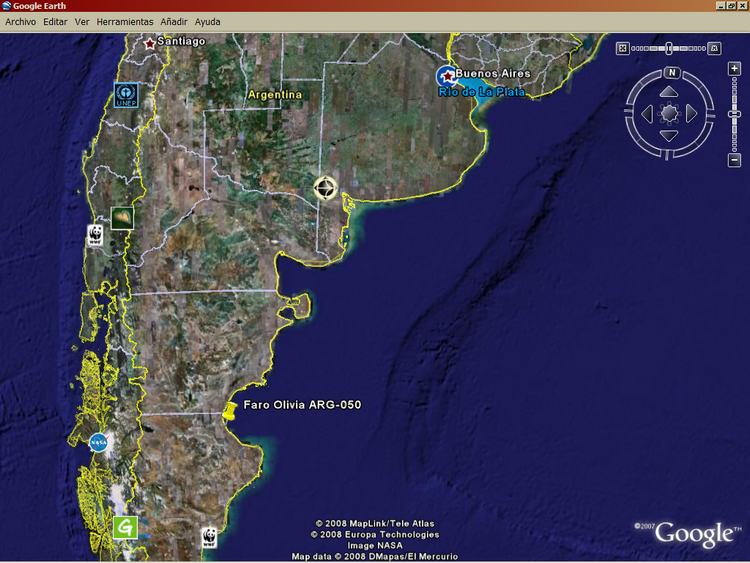This screenshot has width=750, height=563.
Task: Click the NASA logo placemark
Action: (99, 443)
